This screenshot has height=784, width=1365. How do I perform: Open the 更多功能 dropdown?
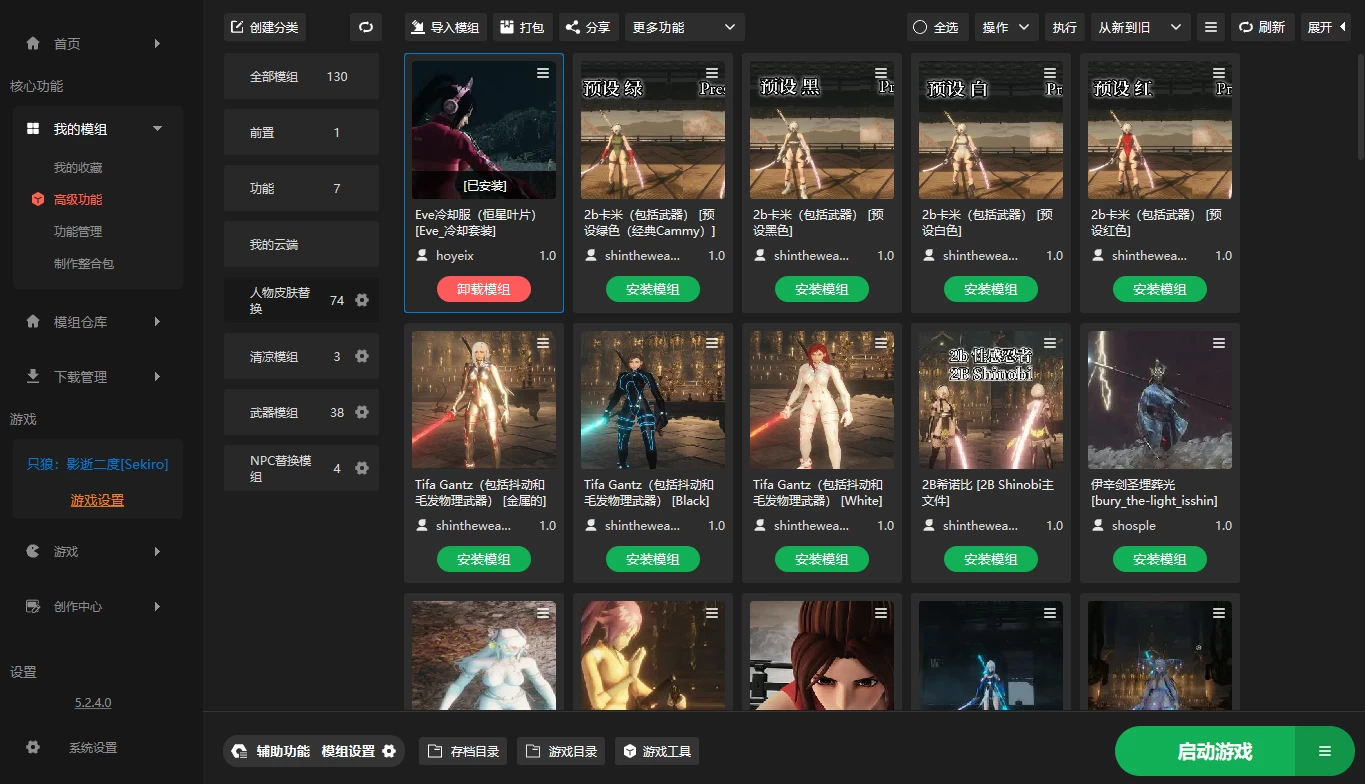(x=684, y=26)
